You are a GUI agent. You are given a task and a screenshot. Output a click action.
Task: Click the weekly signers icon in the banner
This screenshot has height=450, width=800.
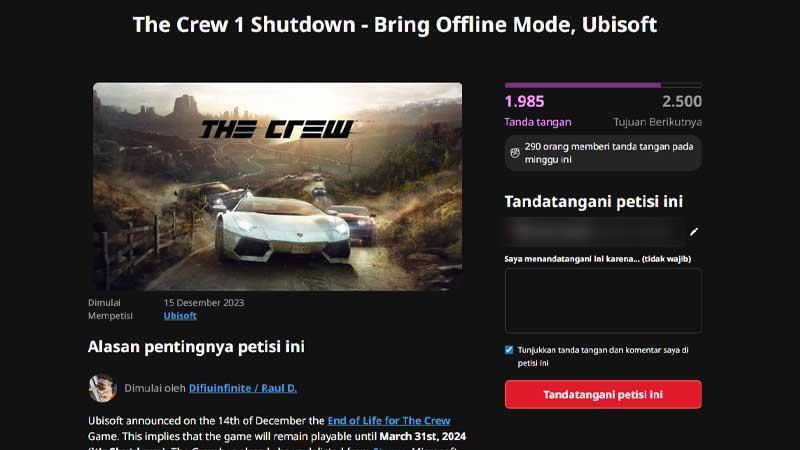pos(515,153)
